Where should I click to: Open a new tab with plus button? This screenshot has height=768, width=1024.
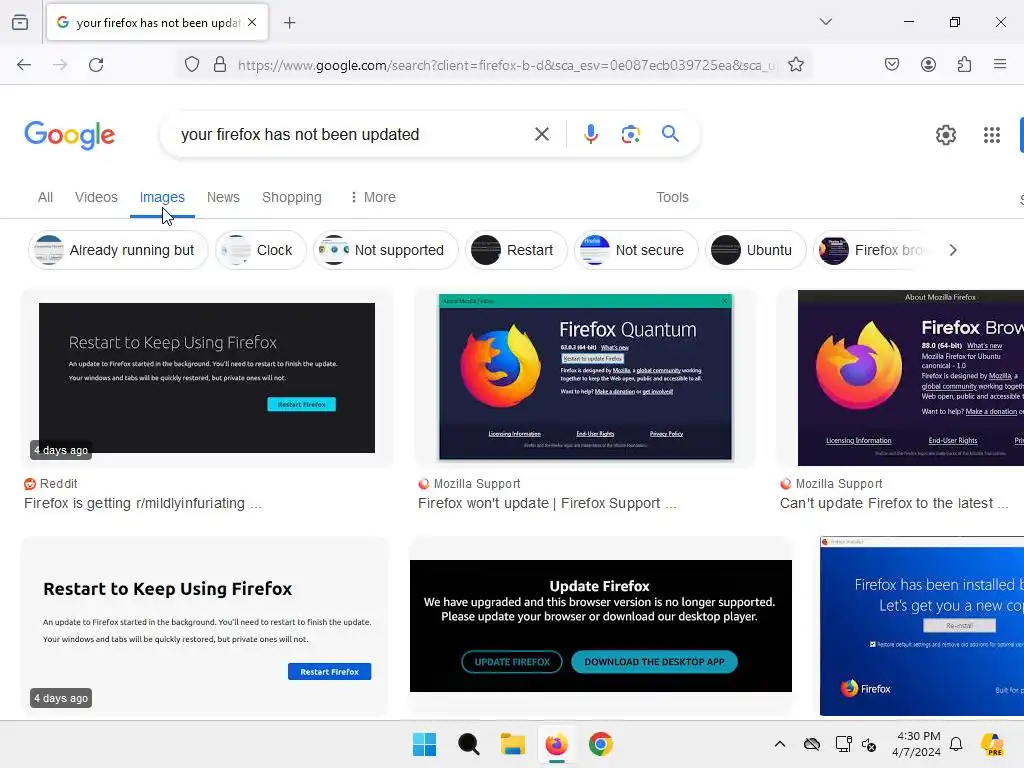pos(289,23)
